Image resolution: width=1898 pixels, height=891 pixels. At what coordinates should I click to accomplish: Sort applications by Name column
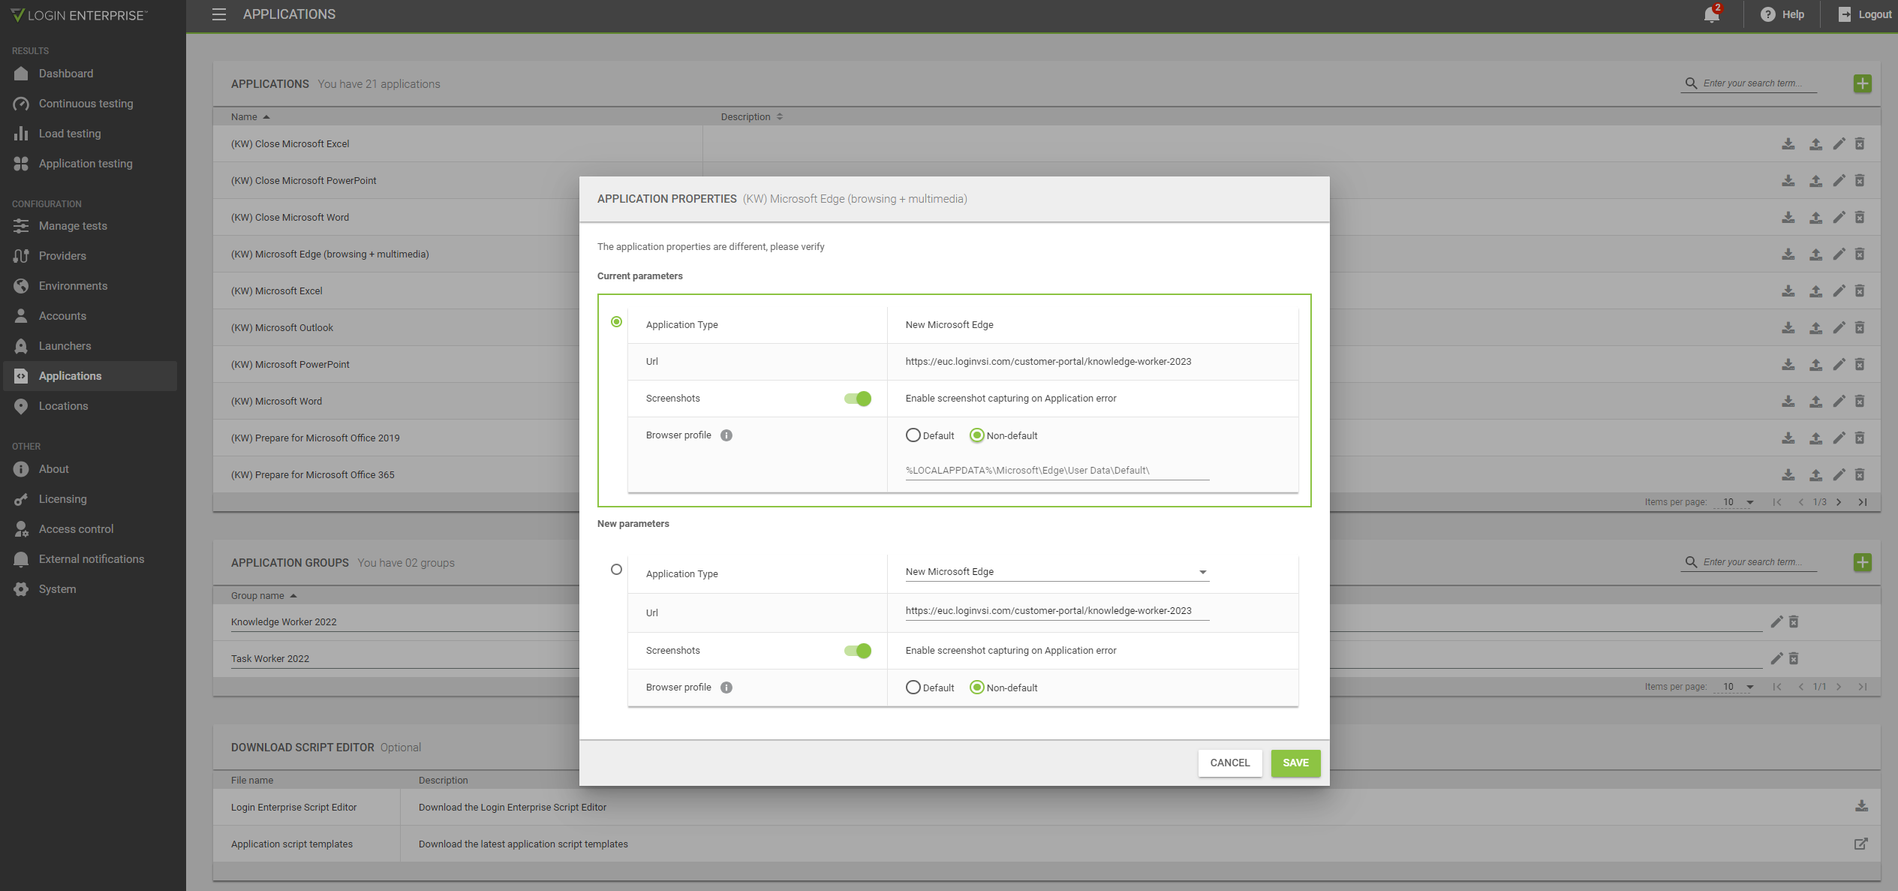(x=250, y=117)
